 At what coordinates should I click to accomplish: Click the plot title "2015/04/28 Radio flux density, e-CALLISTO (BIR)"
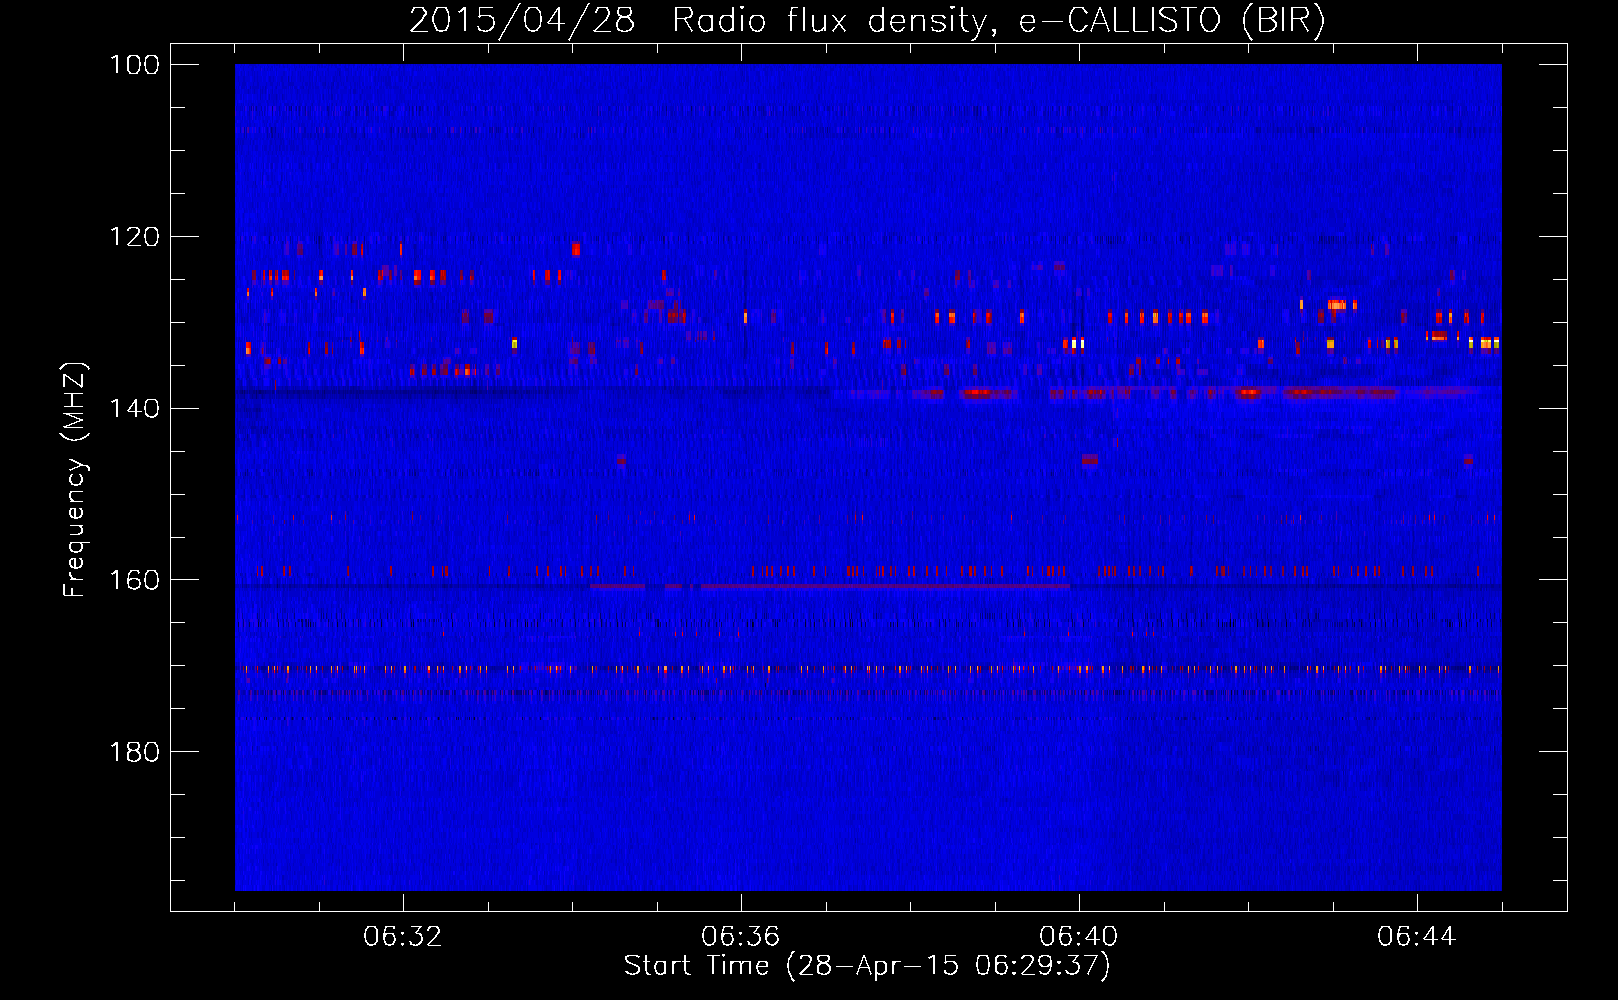(x=867, y=21)
